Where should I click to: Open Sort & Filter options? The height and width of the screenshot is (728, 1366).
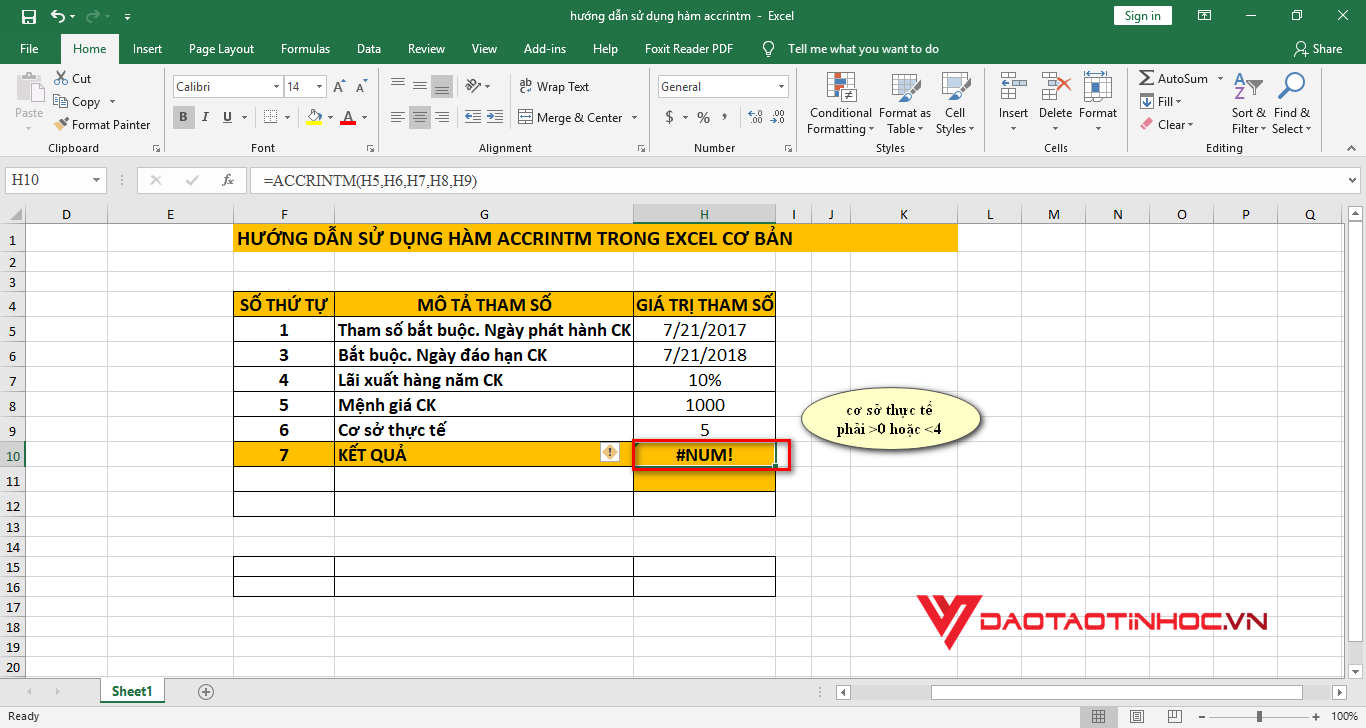[x=1248, y=104]
